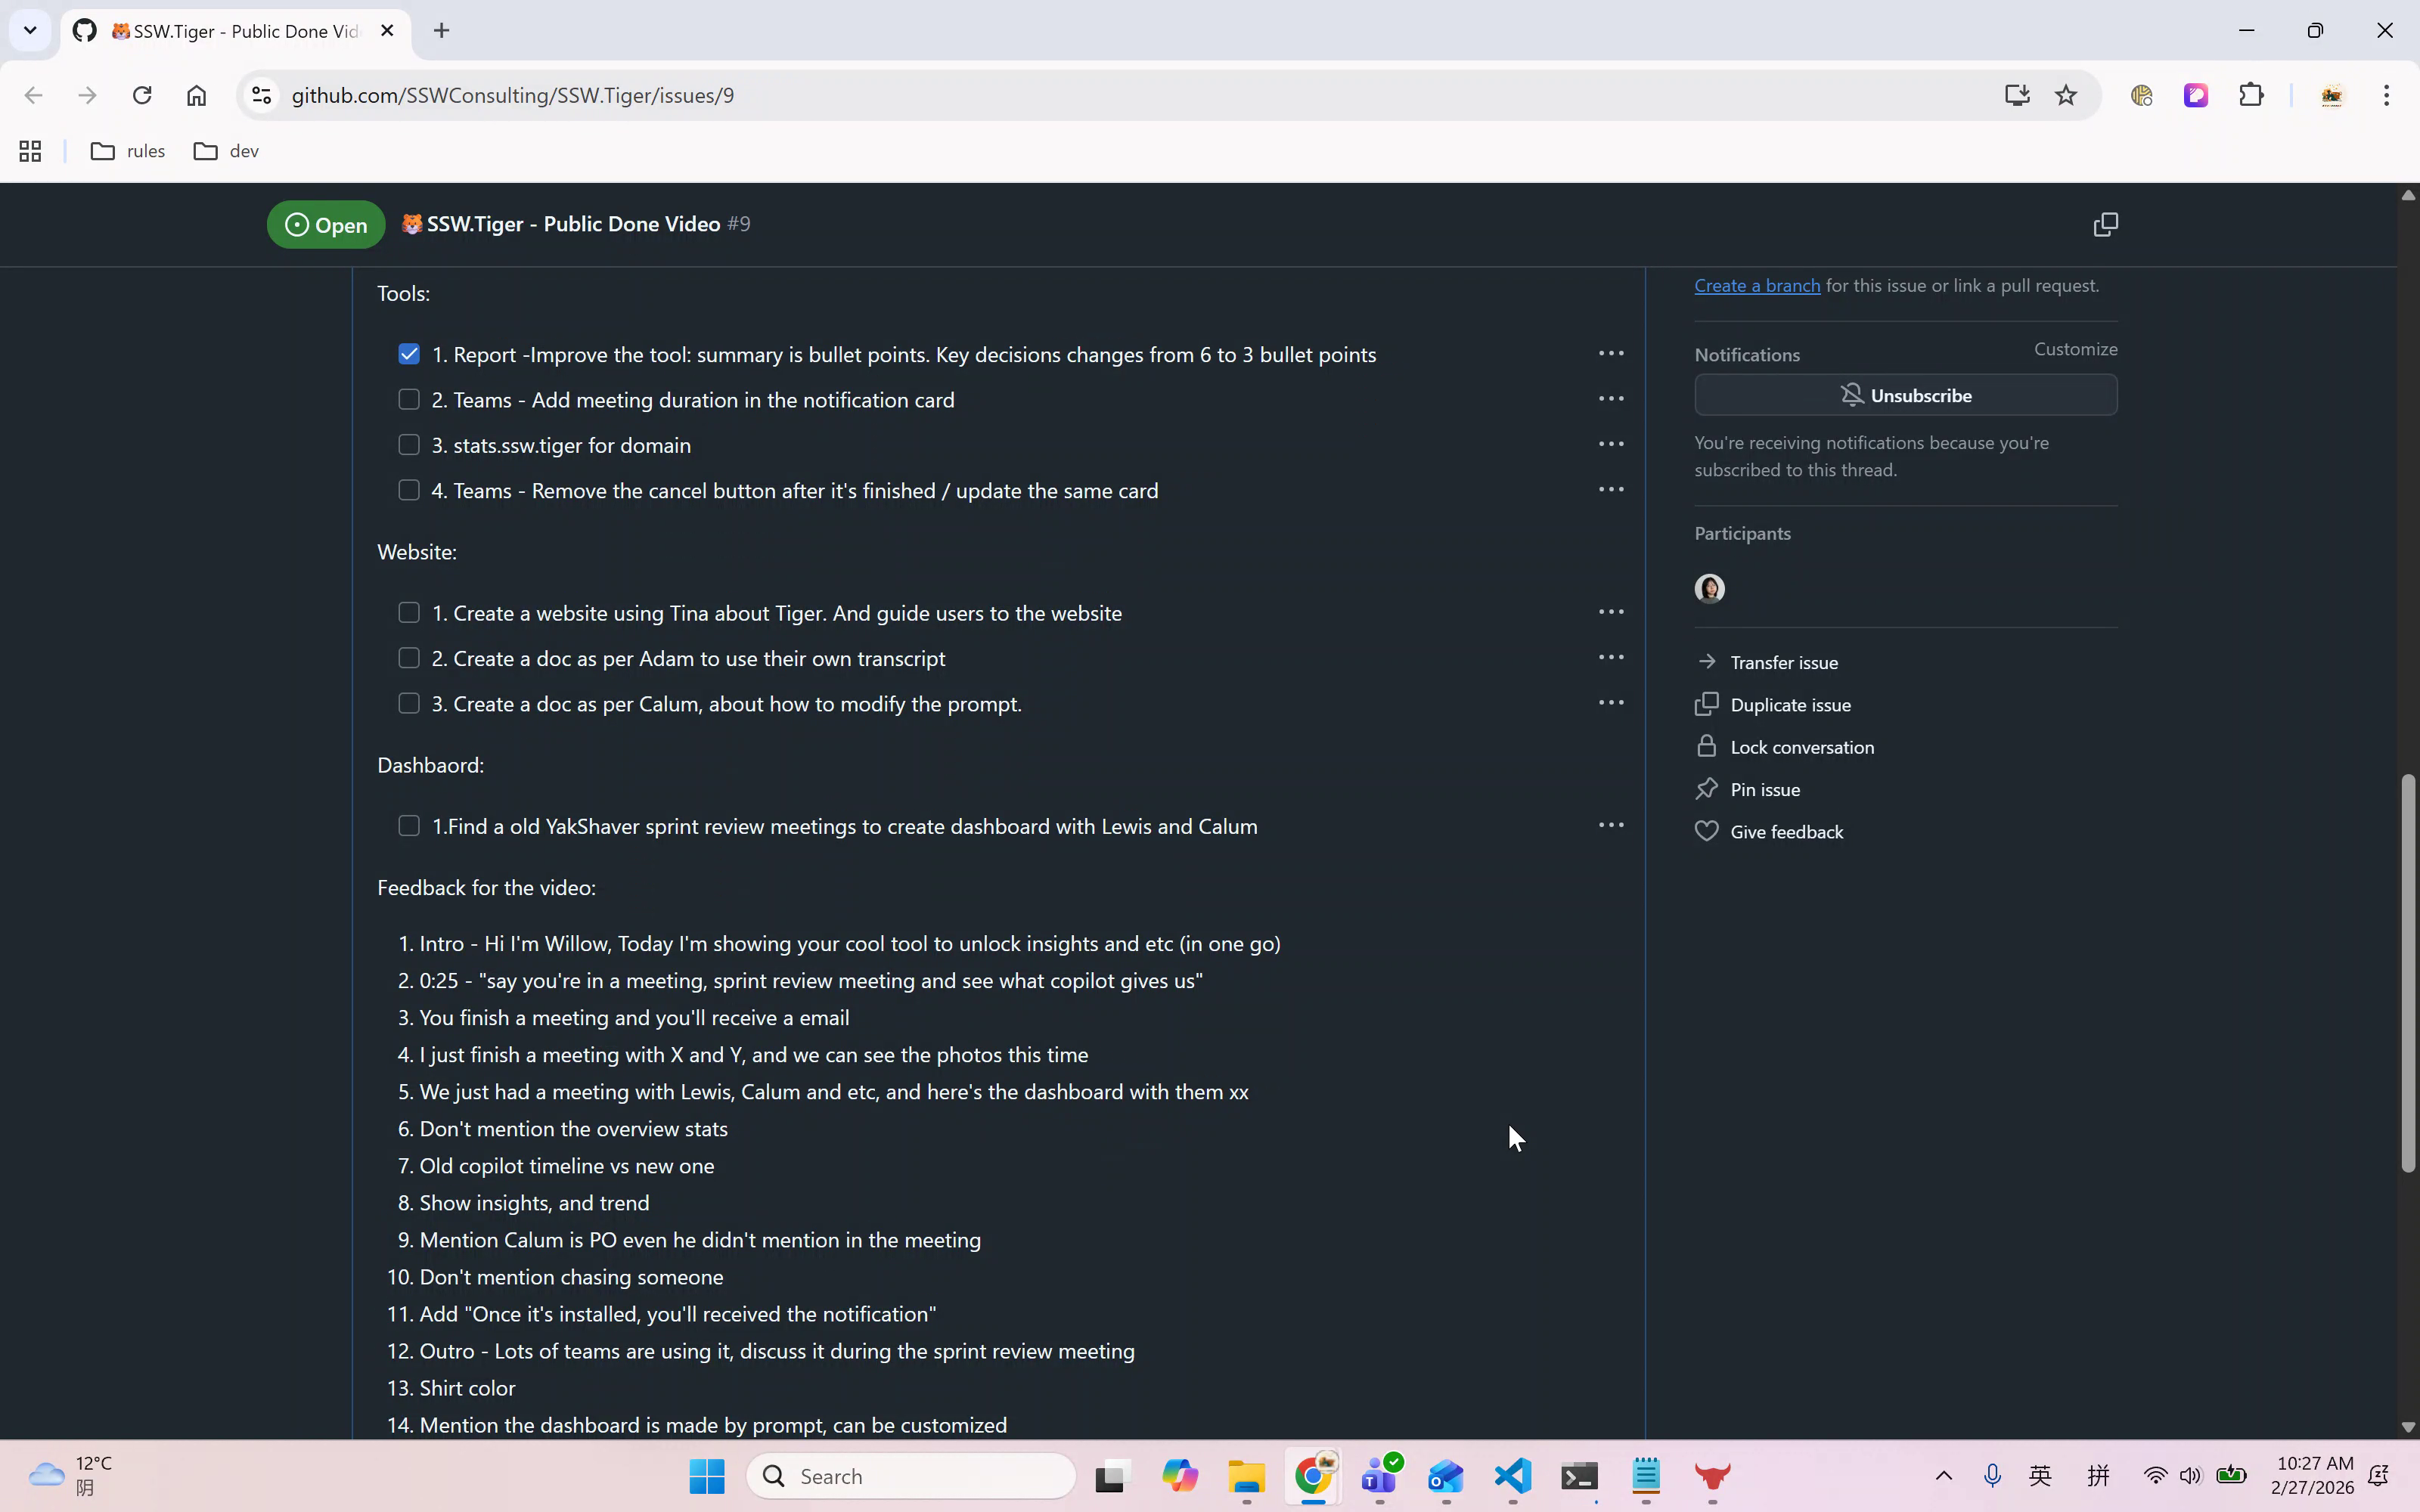Open options menu for Calum doc task
2420x1512 pixels.
coord(1611,703)
